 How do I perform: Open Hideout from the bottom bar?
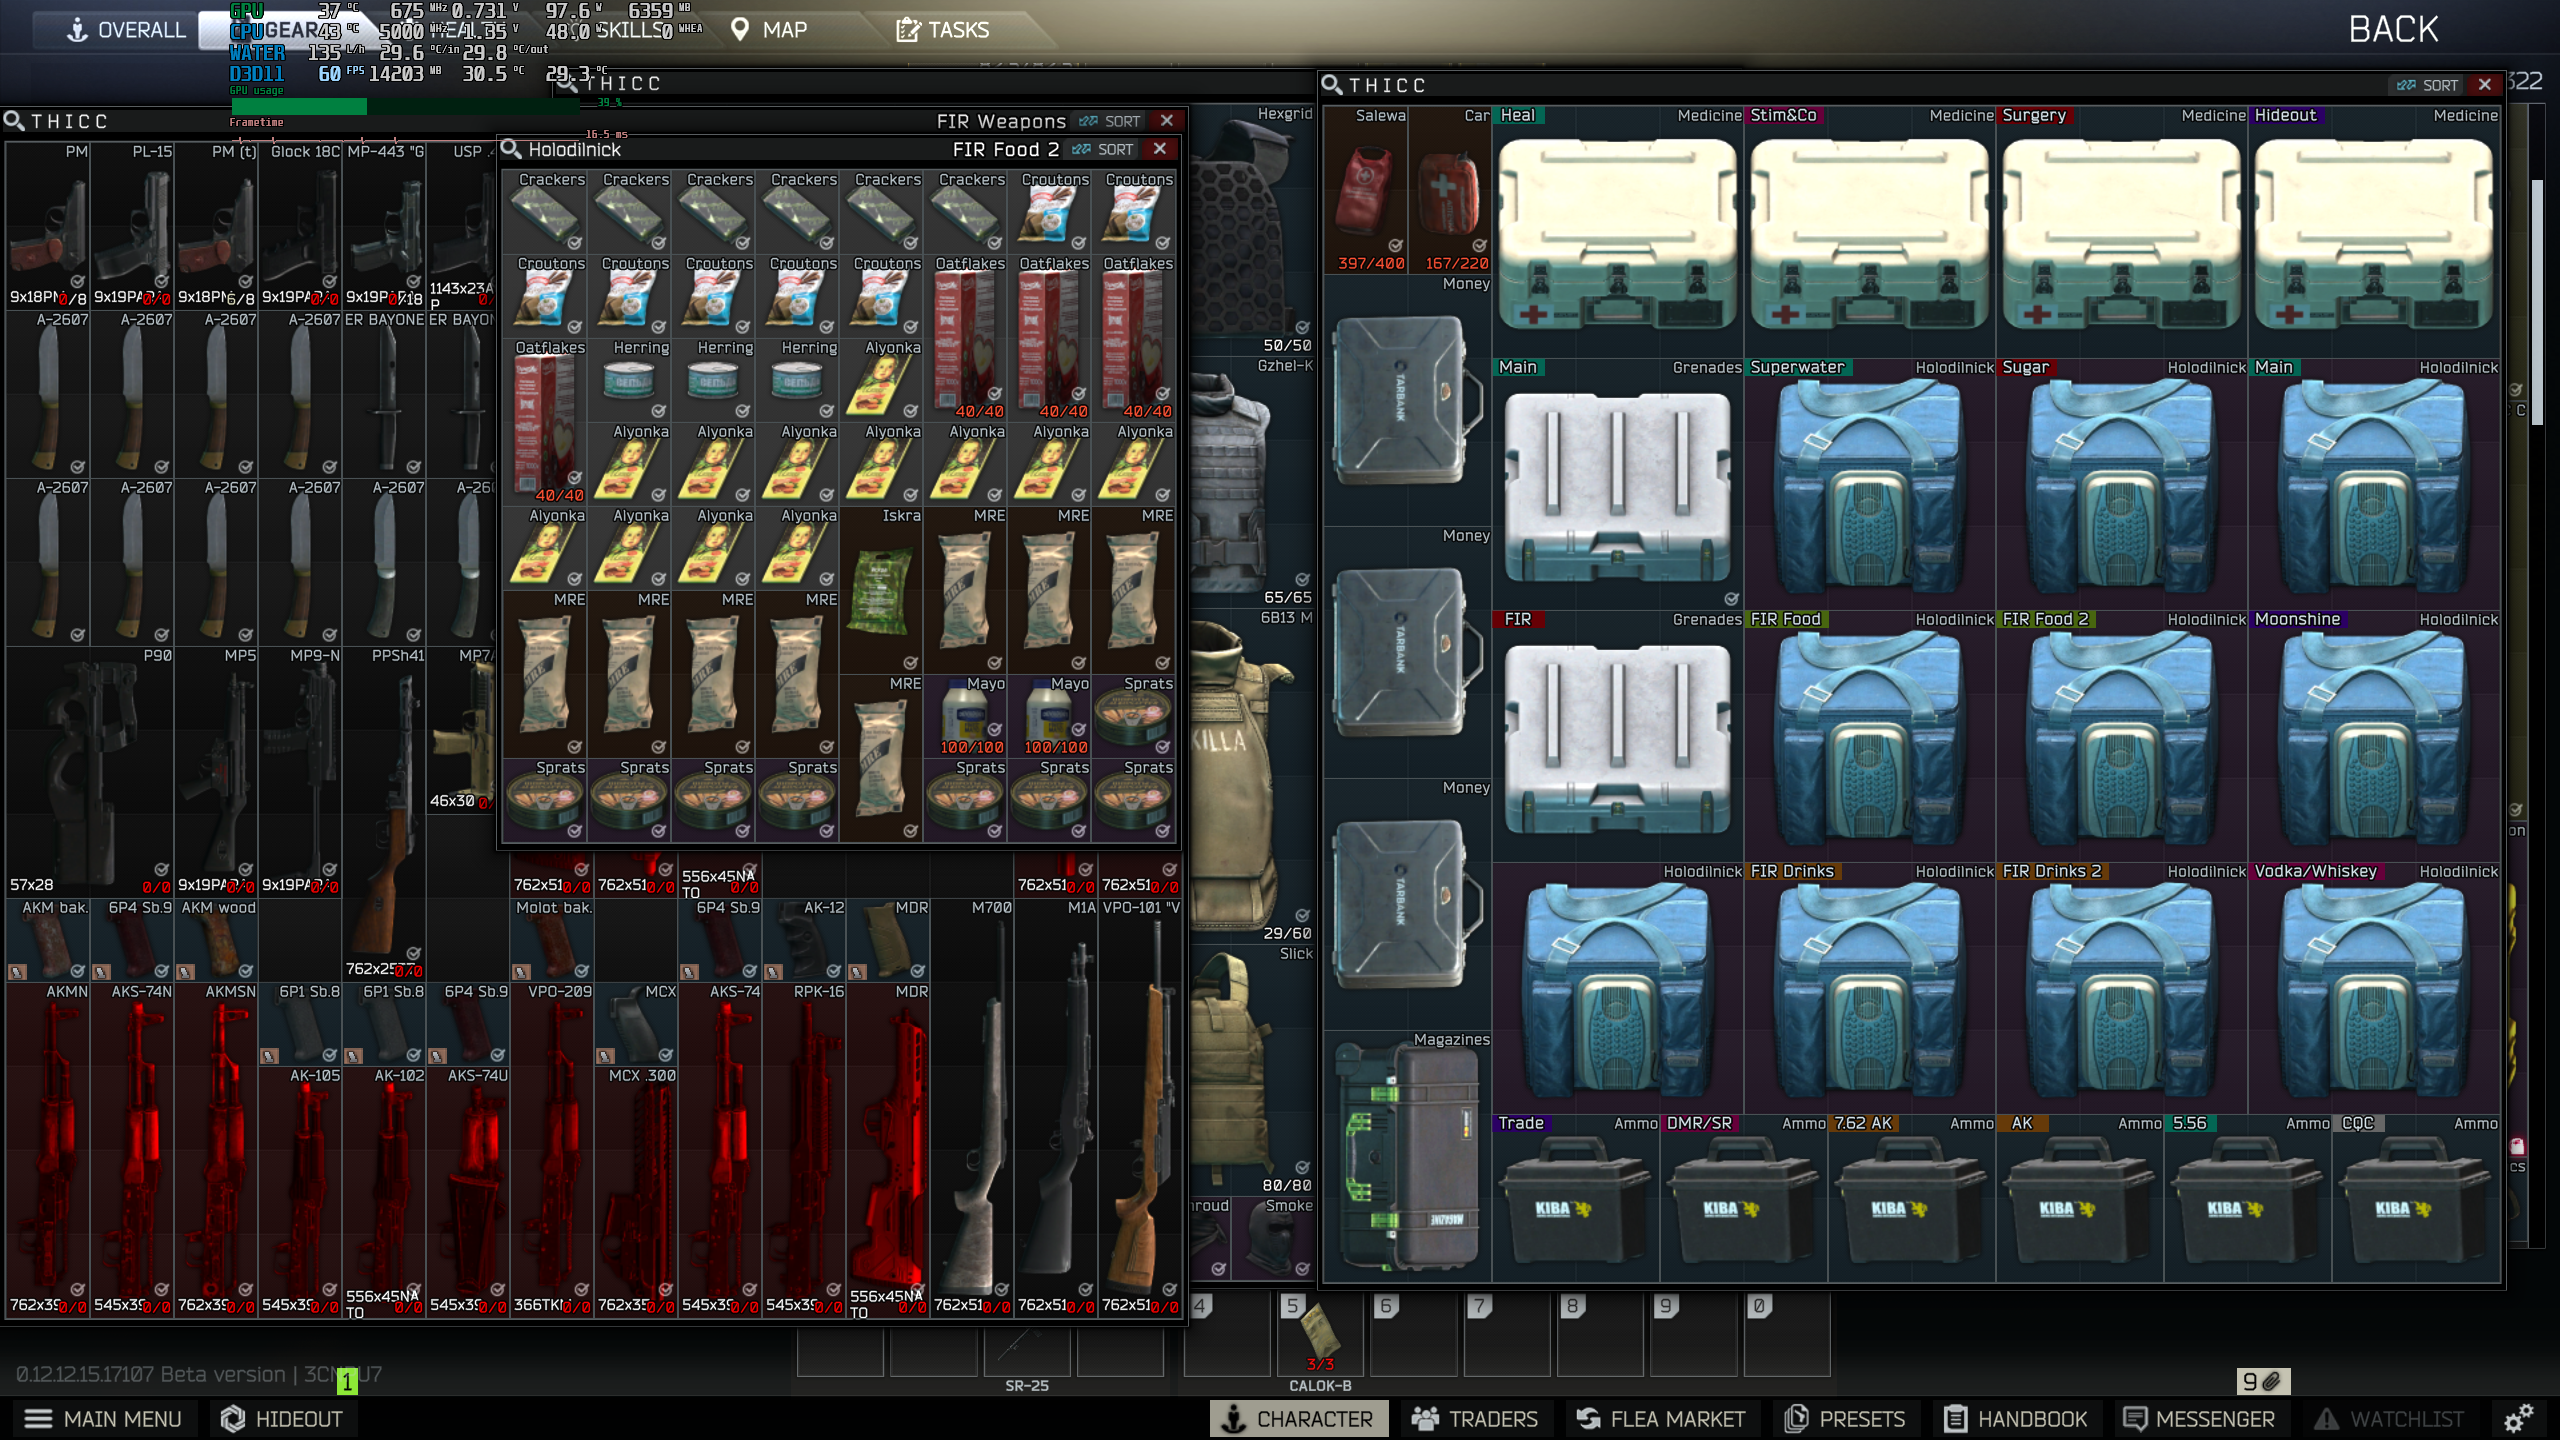pos(280,1418)
